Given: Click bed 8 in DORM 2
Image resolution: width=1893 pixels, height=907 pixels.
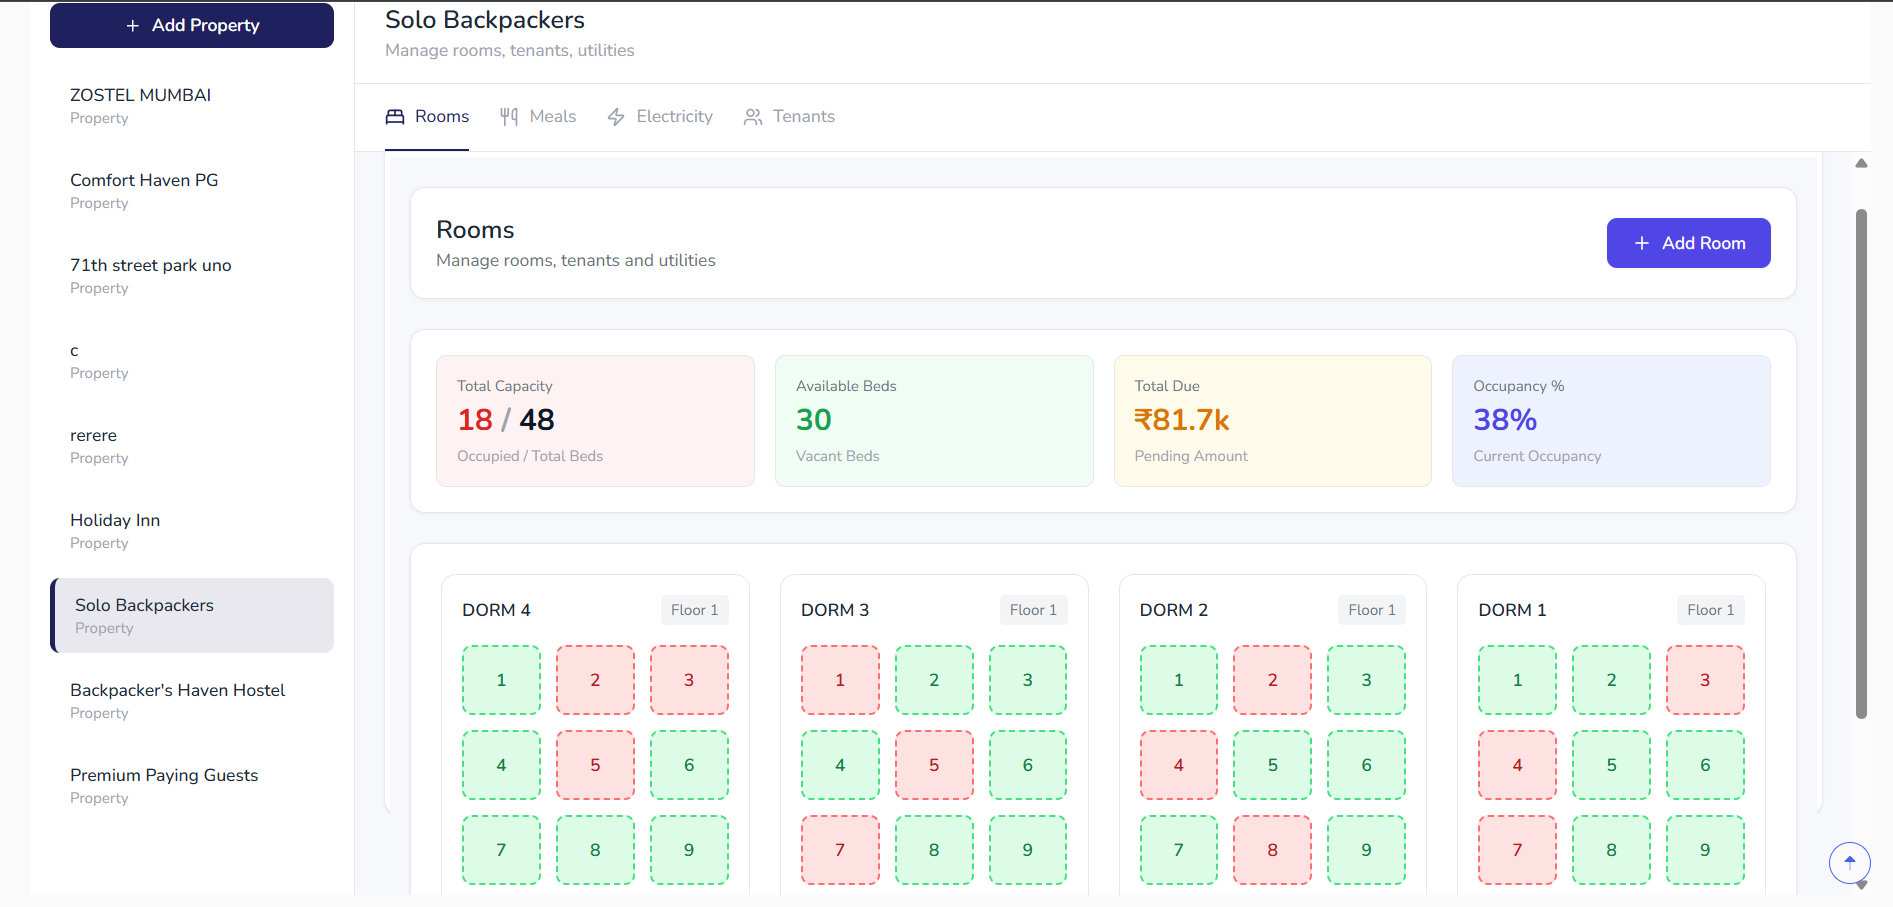Looking at the screenshot, I should click(1272, 850).
